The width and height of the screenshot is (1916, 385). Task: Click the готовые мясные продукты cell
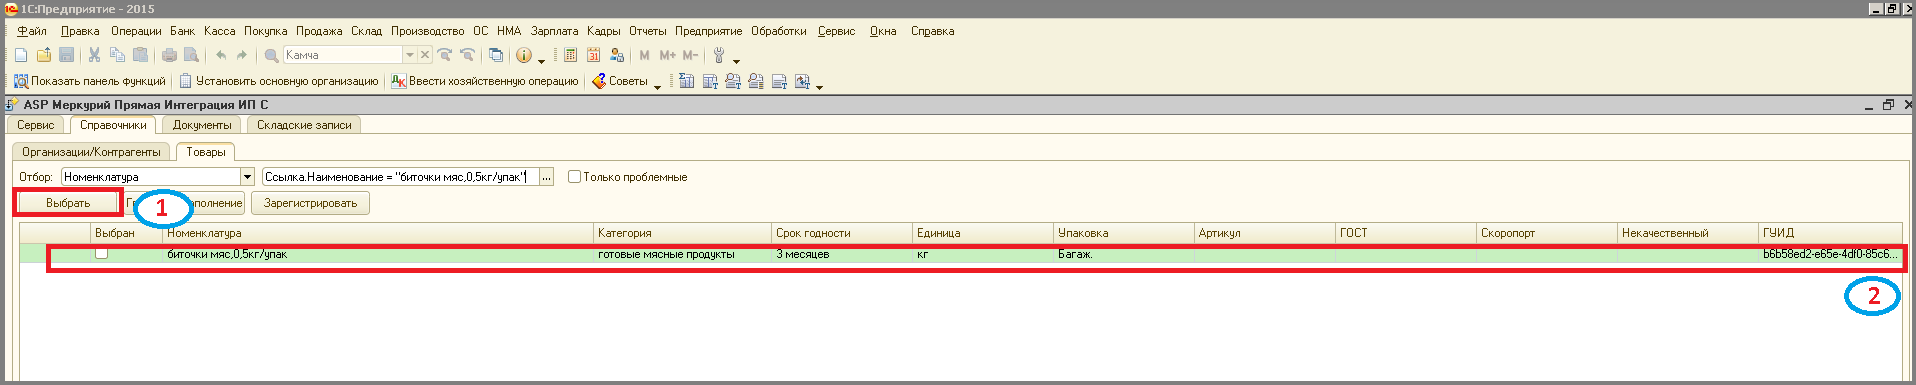[682, 254]
